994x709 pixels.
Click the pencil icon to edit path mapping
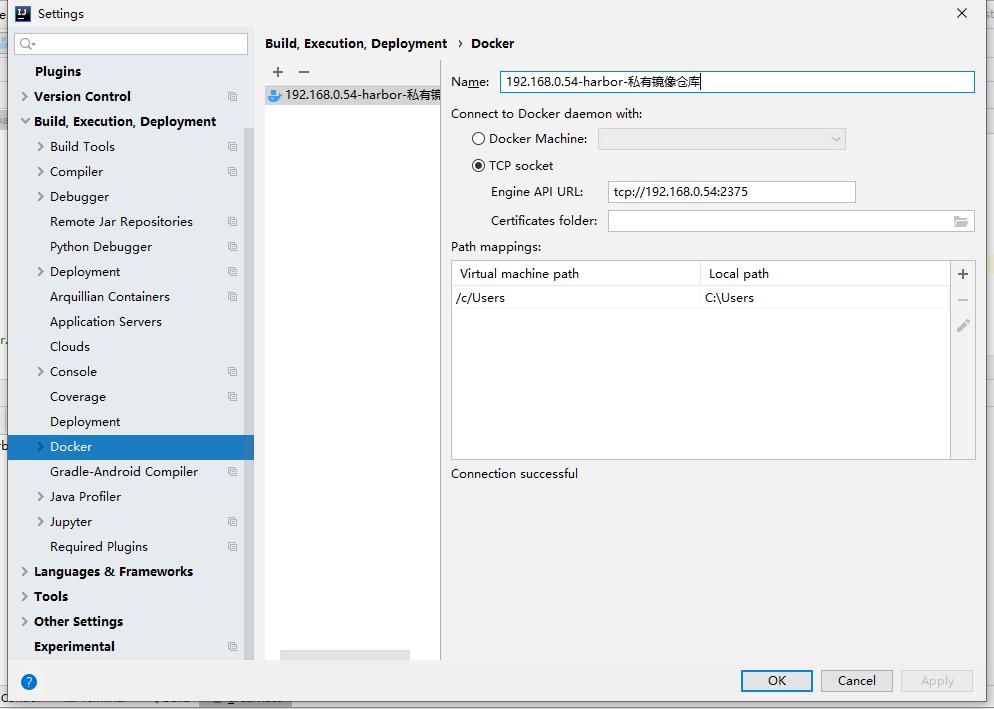point(963,326)
